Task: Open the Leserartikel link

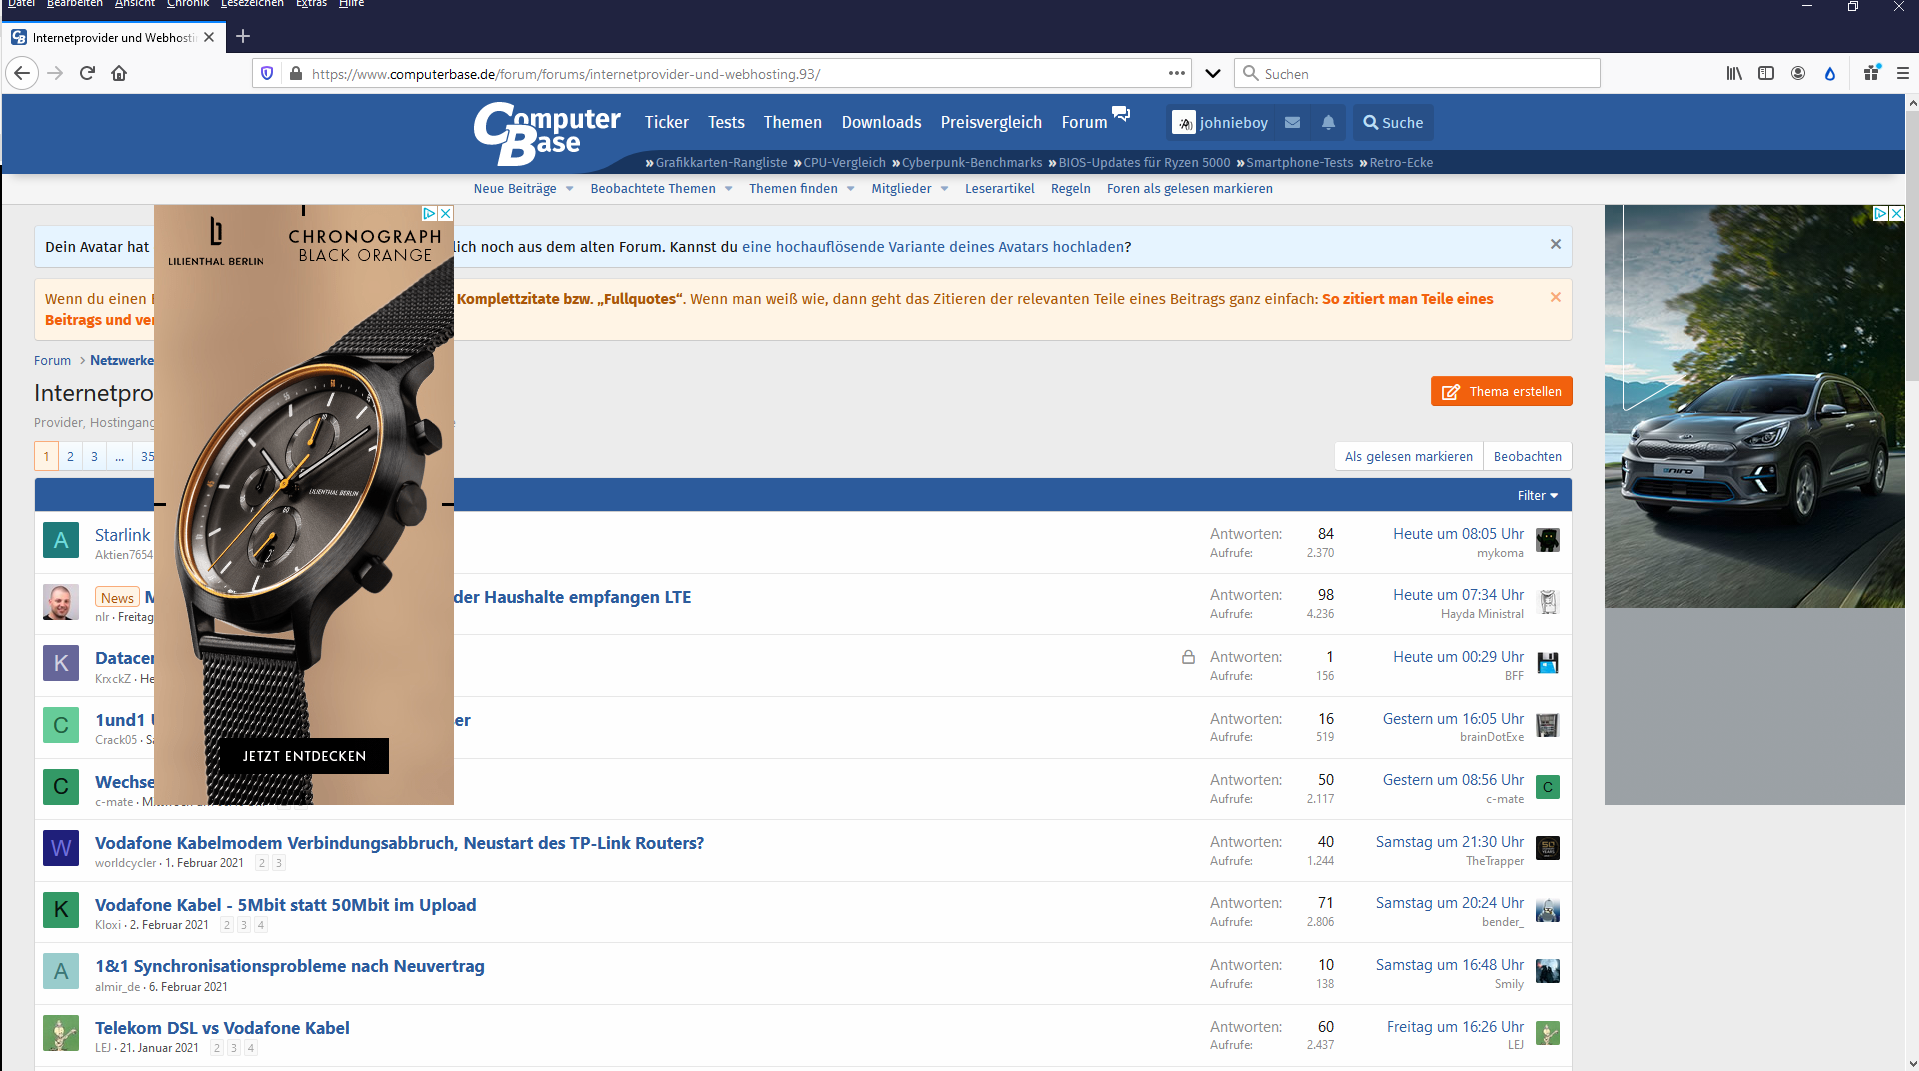Action: (x=999, y=188)
